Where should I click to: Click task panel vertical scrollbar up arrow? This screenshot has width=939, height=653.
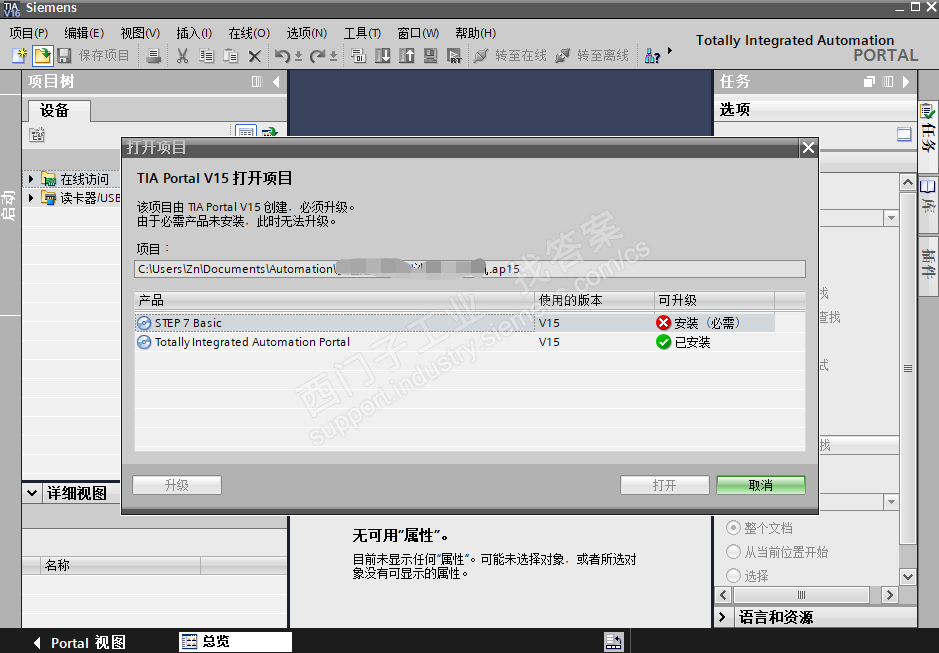tap(908, 182)
